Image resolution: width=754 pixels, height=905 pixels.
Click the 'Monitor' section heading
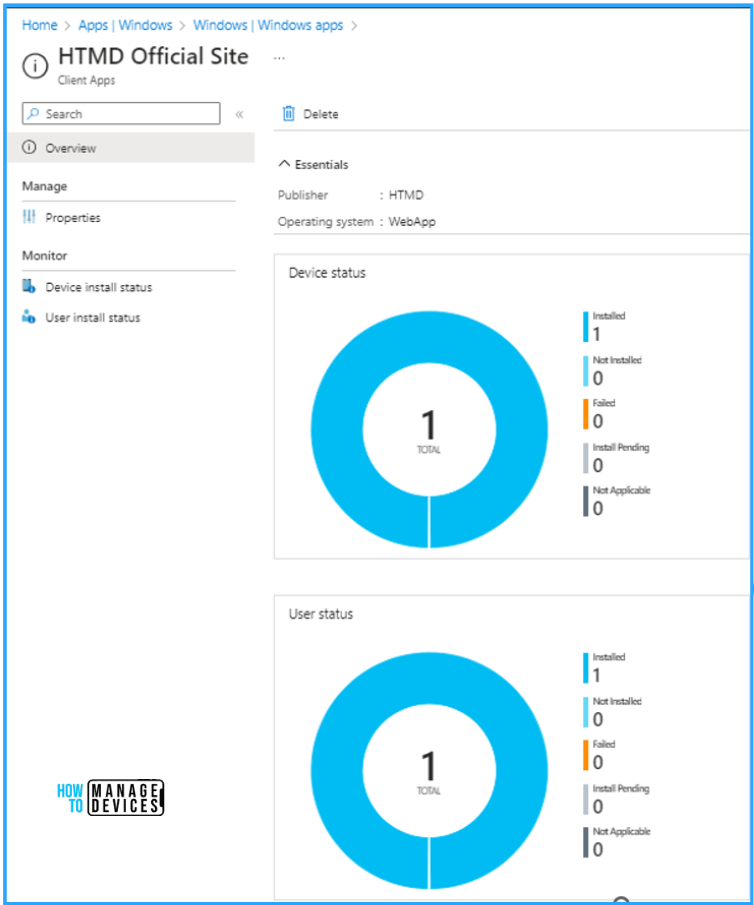(44, 255)
